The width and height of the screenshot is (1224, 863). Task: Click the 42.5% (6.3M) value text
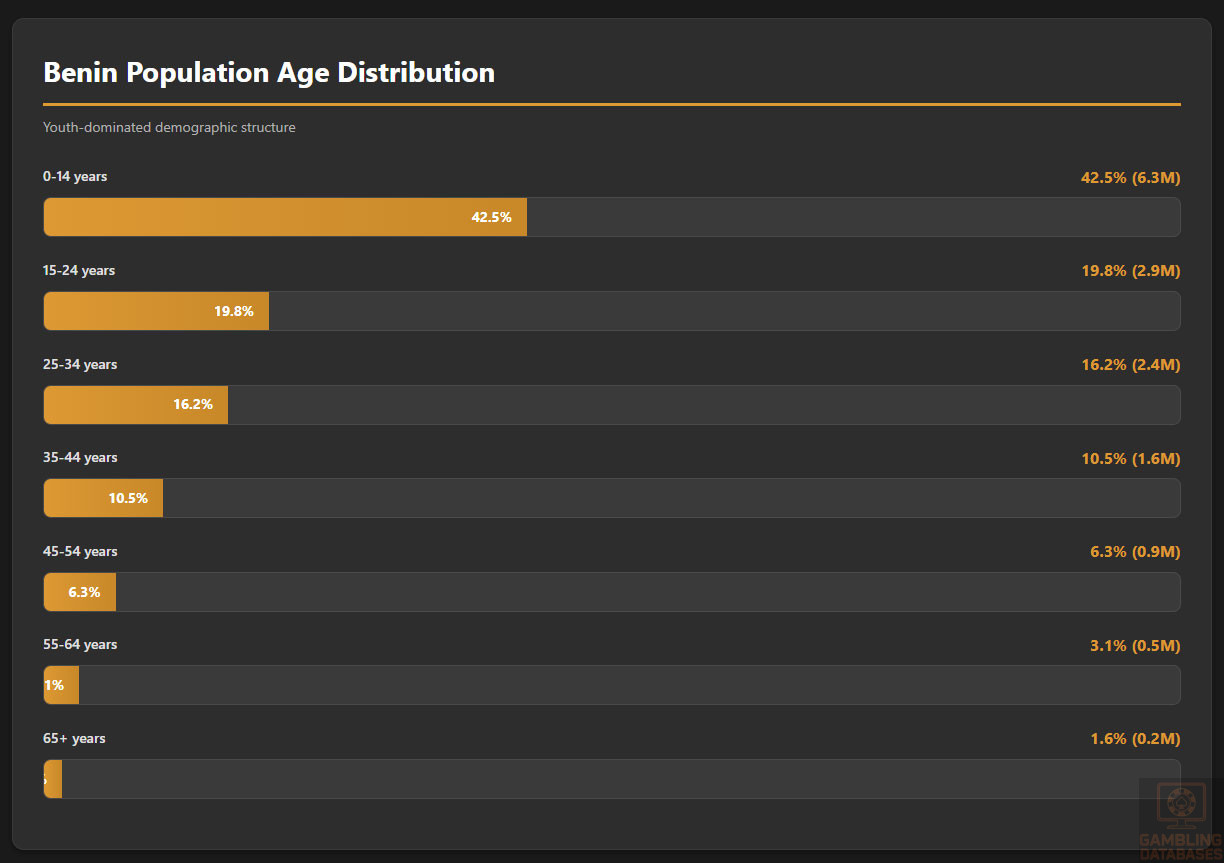1130,178
